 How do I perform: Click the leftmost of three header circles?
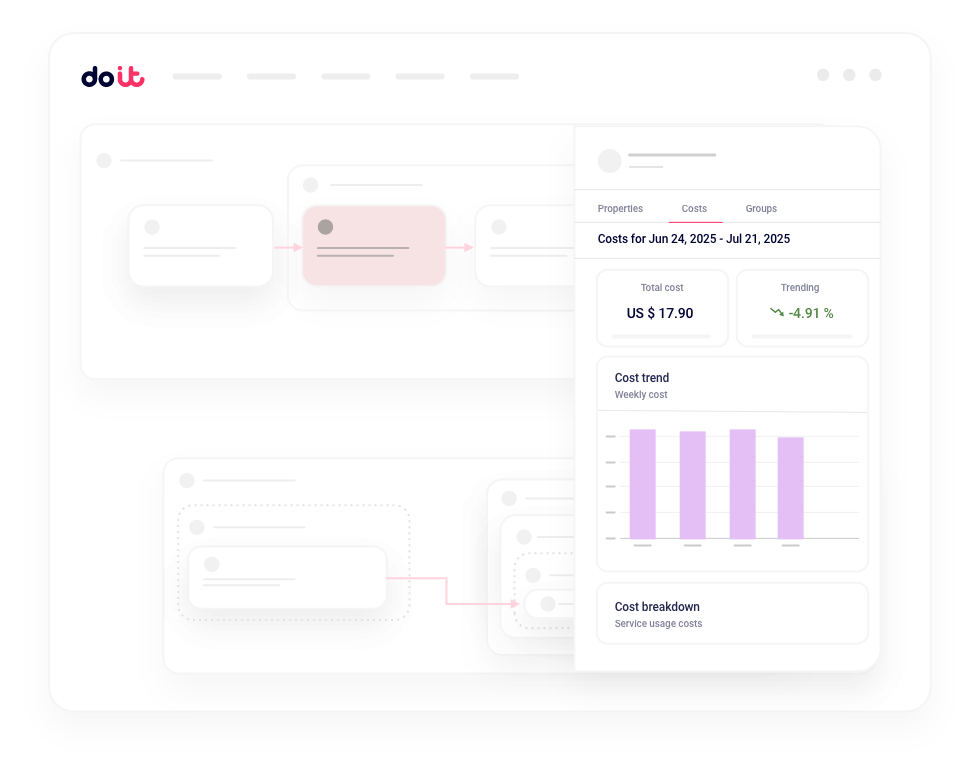pos(823,75)
